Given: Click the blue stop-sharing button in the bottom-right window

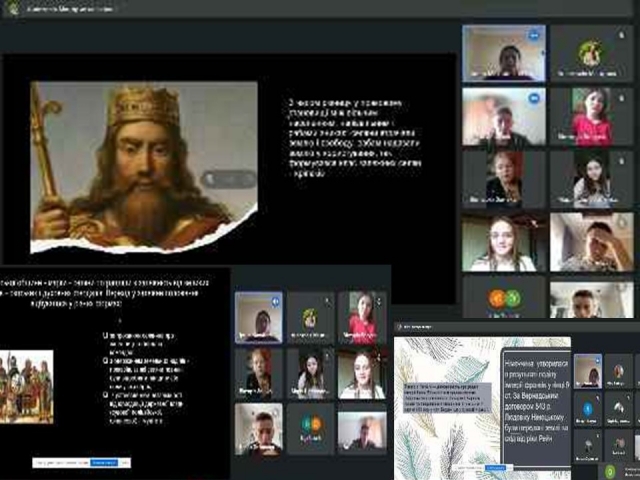Looking at the screenshot, I should (x=495, y=467).
